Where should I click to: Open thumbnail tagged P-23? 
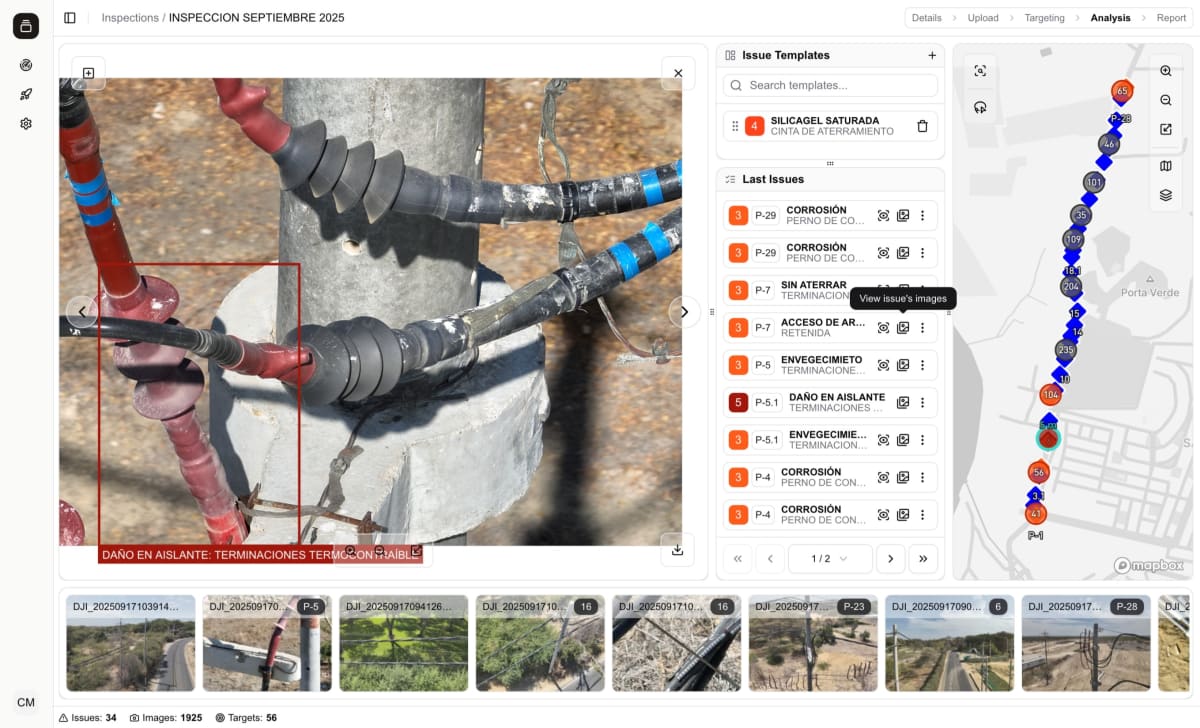pos(813,643)
